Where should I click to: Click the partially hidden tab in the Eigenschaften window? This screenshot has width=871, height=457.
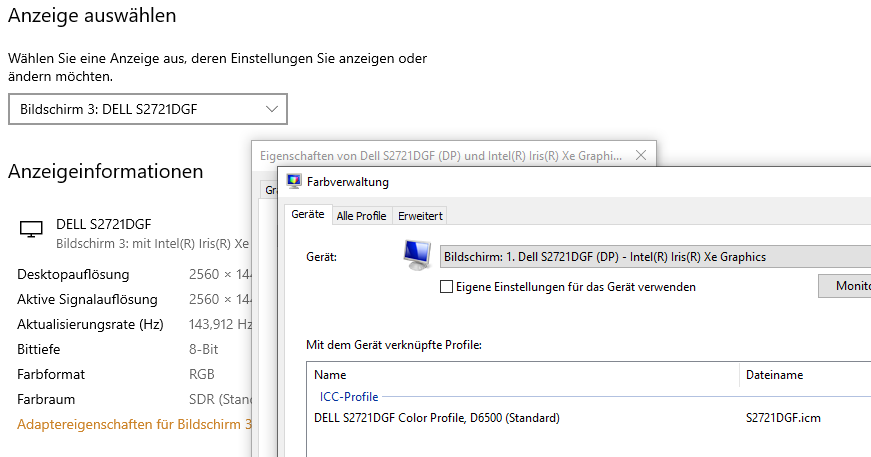tap(269, 189)
